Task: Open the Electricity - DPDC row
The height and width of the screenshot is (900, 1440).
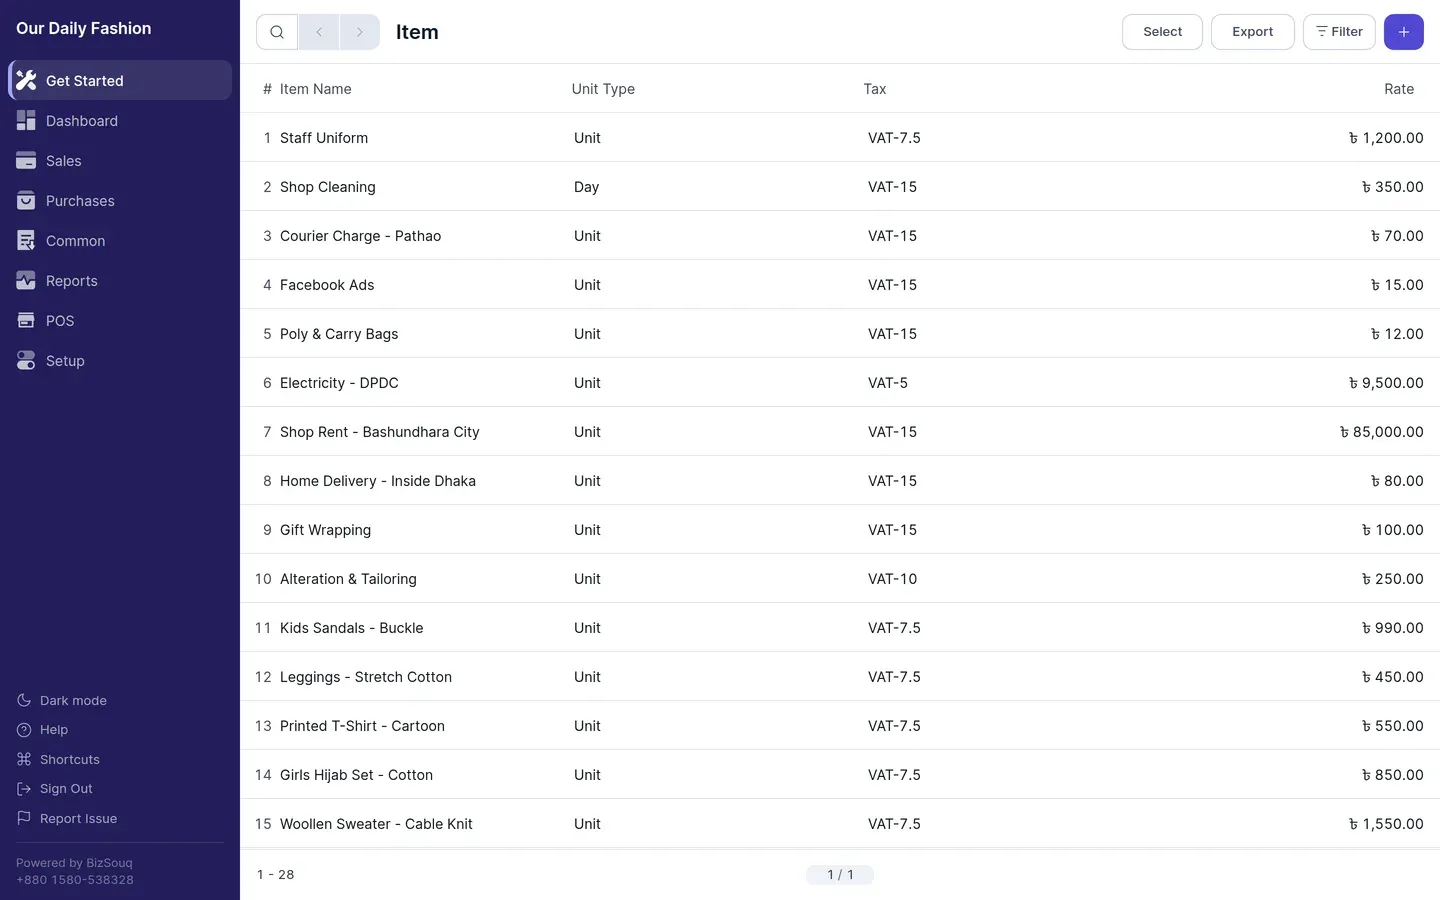Action: click(840, 383)
